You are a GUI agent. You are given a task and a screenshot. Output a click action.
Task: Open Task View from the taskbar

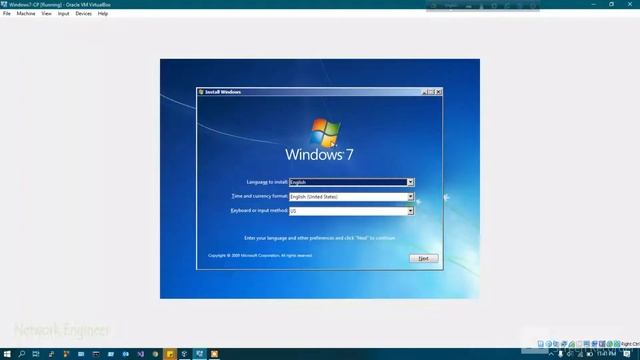tap(36, 354)
